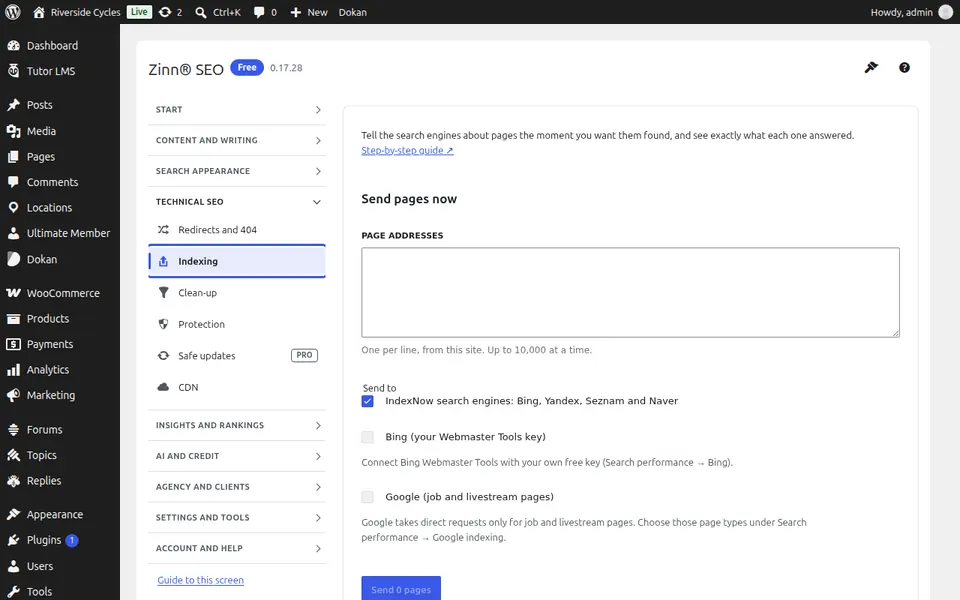The image size is (960, 600).
Task: Expand the Start section
Action: [x=237, y=110]
